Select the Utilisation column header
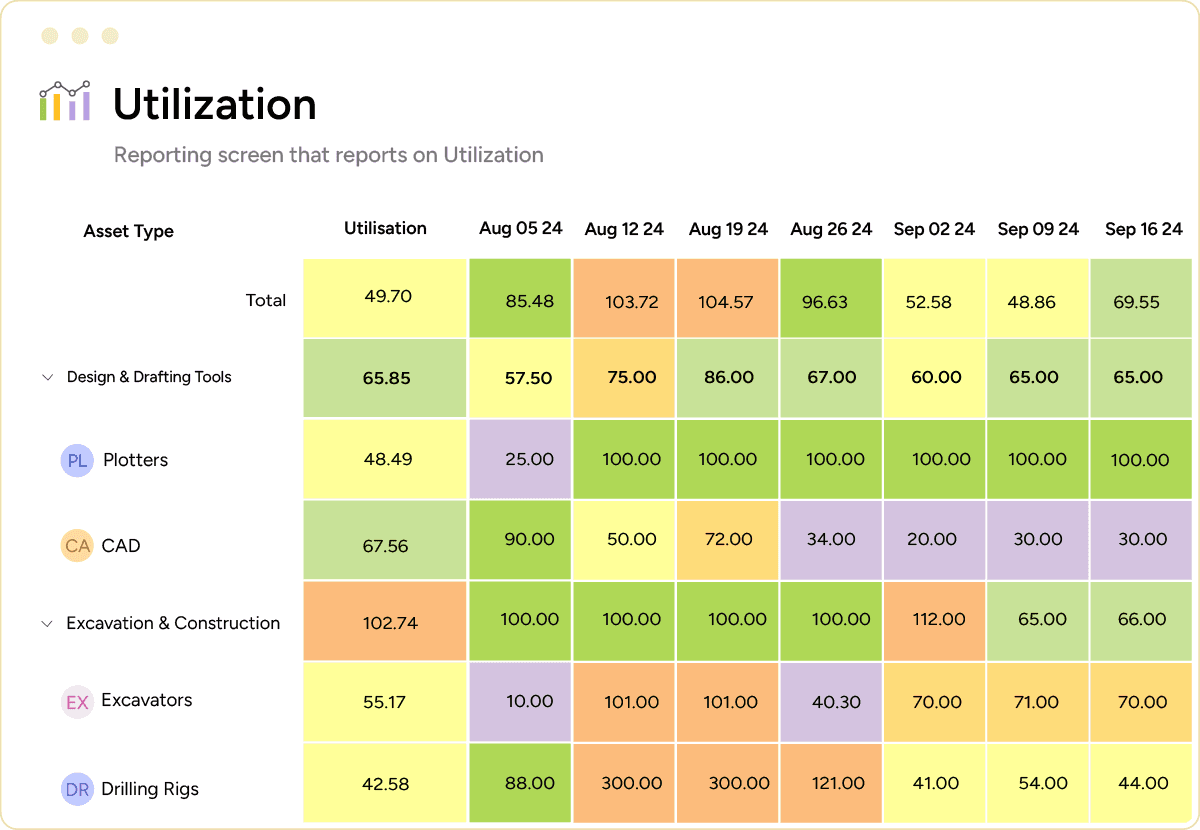This screenshot has height=830, width=1200. [385, 228]
